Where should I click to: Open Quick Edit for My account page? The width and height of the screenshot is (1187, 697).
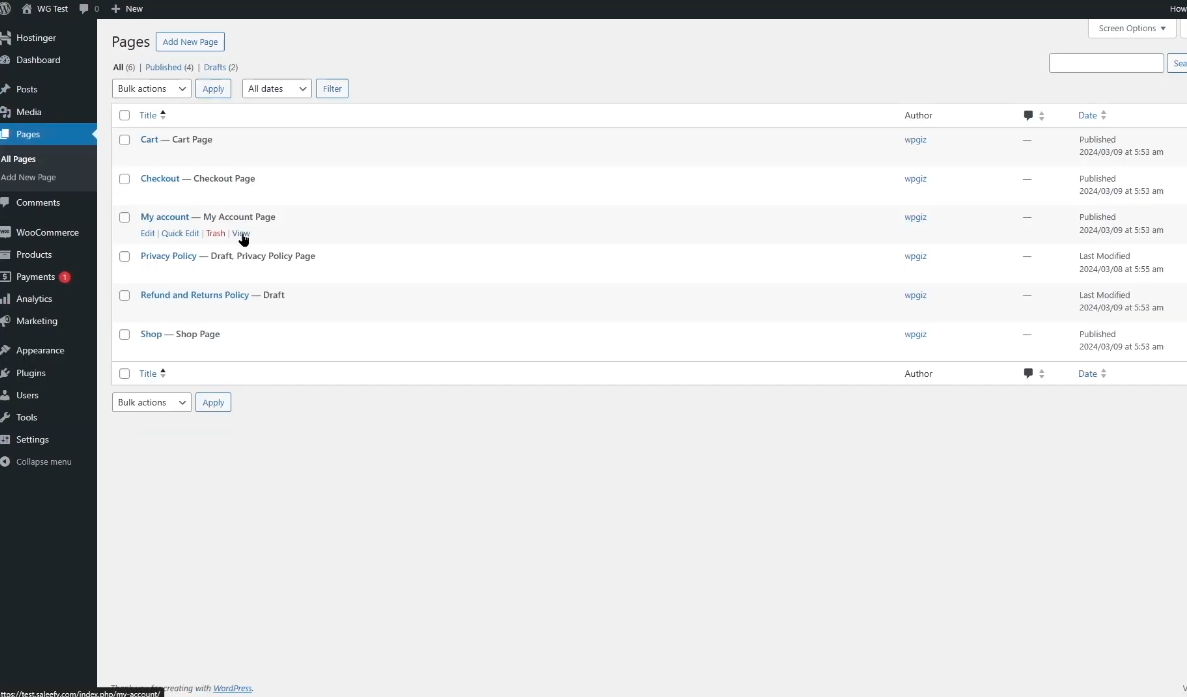coord(180,234)
